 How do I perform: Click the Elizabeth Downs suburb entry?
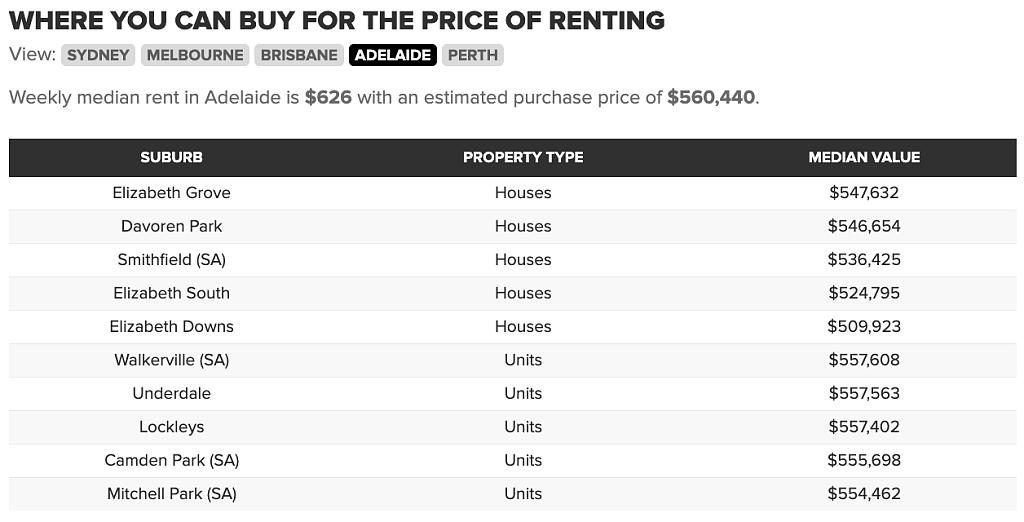click(x=171, y=327)
